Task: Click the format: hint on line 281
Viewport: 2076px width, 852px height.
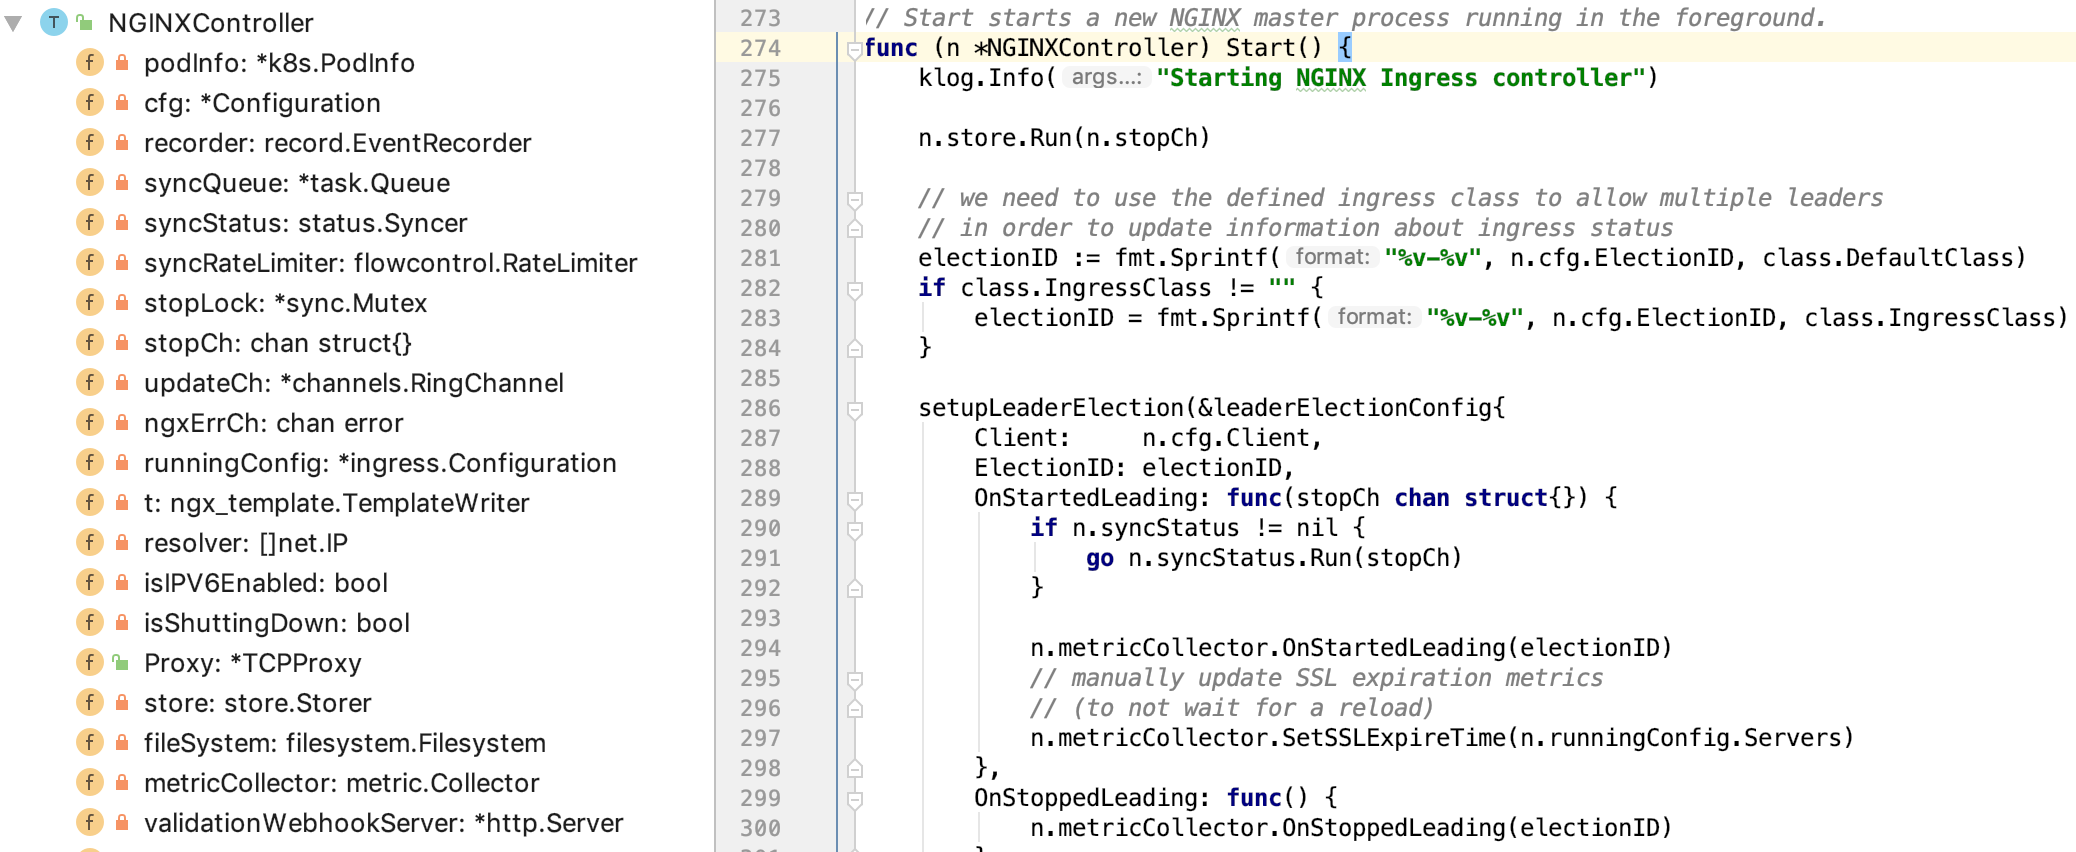Action: [1332, 257]
